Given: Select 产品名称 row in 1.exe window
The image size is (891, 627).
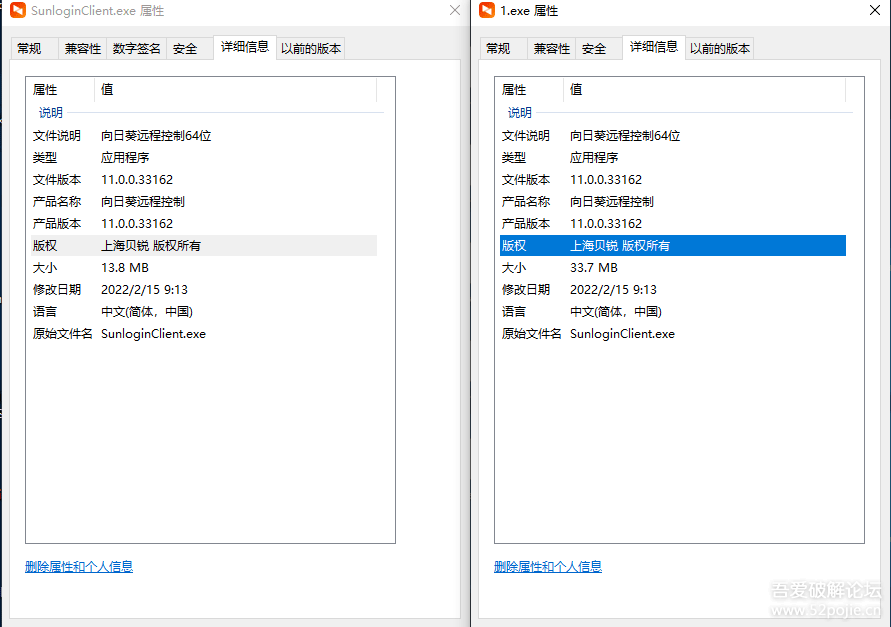Looking at the screenshot, I should [673, 202].
